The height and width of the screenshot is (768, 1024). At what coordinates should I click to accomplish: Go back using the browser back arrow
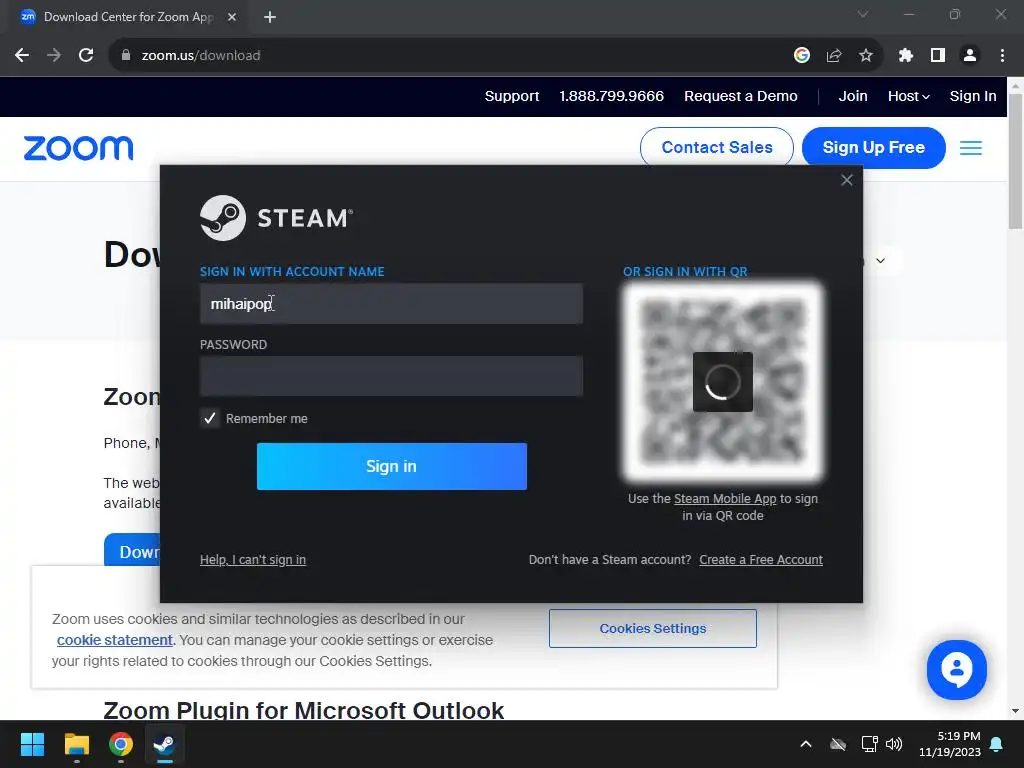click(x=22, y=56)
